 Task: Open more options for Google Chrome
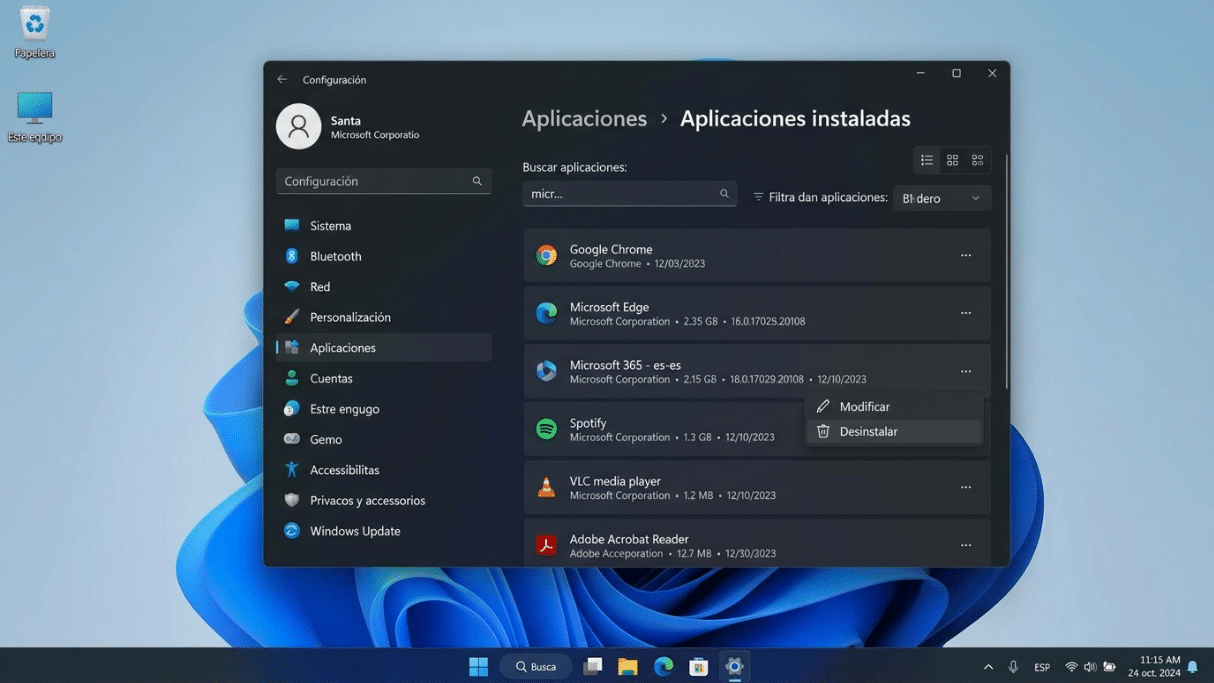[966, 255]
